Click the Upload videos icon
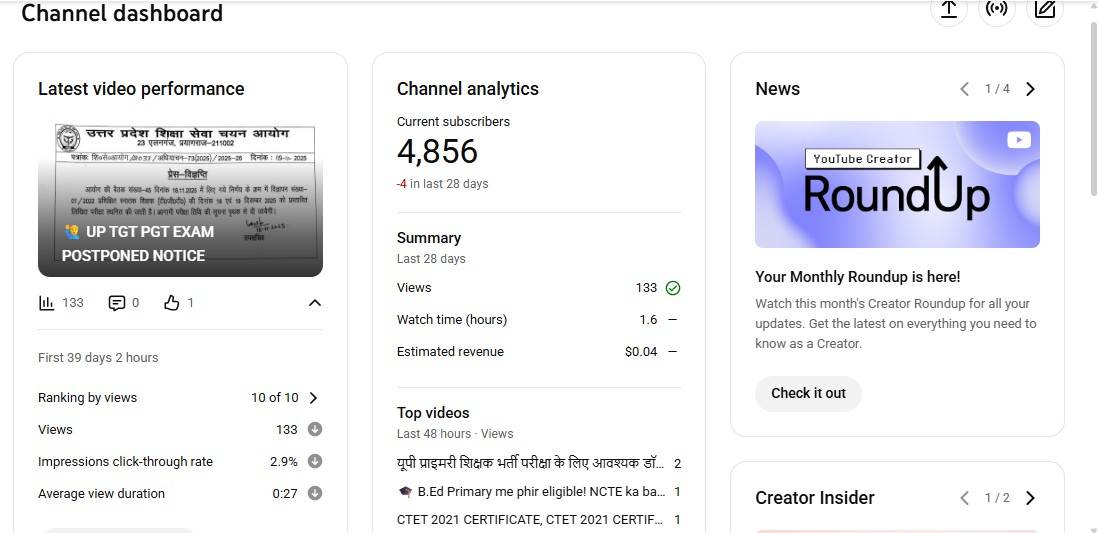The width and height of the screenshot is (1098, 533). click(949, 9)
